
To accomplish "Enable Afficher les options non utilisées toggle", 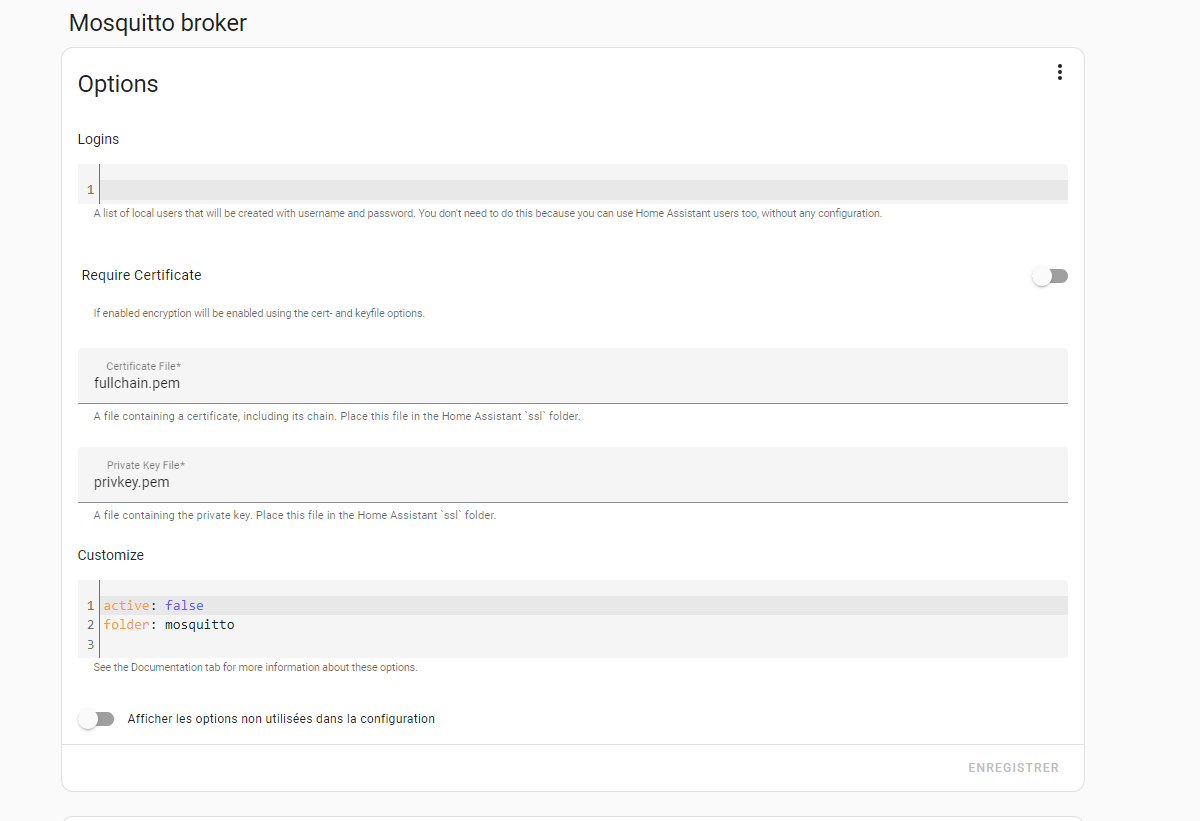I will [x=97, y=719].
